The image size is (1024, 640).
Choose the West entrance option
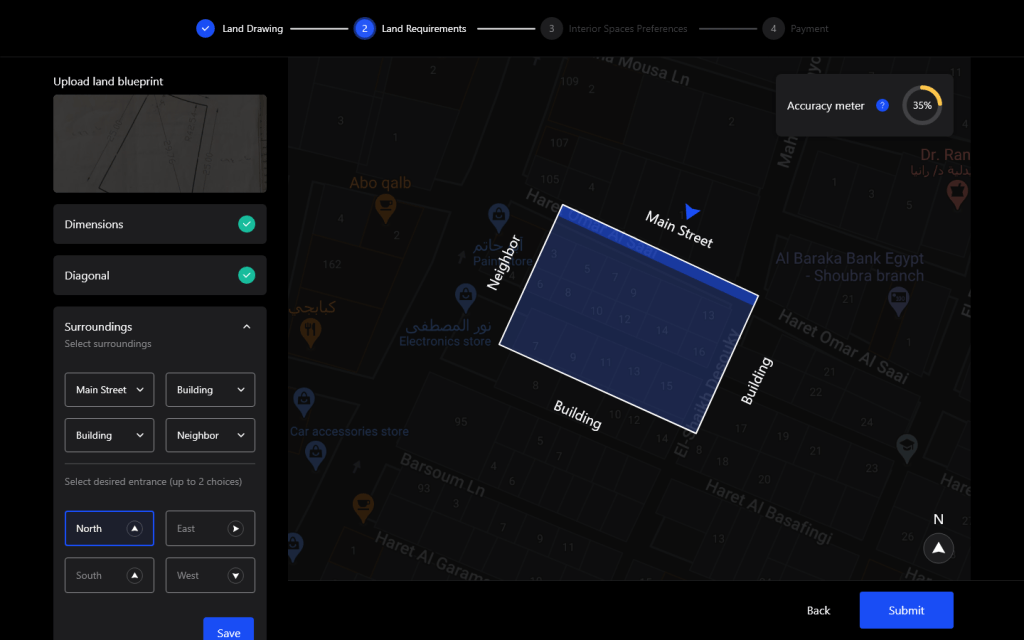pos(210,575)
